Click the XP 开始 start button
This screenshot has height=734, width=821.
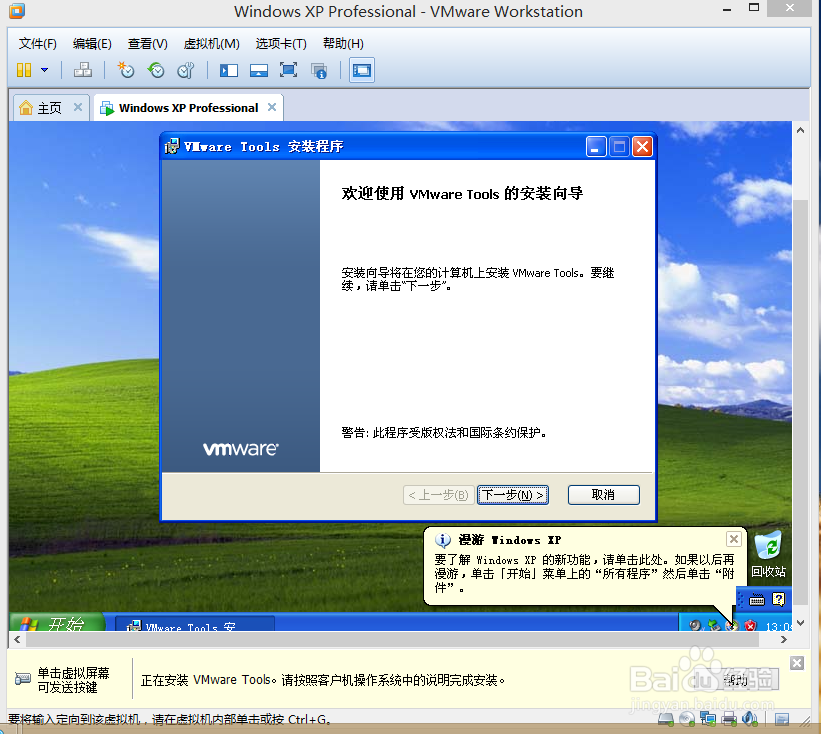point(57,622)
